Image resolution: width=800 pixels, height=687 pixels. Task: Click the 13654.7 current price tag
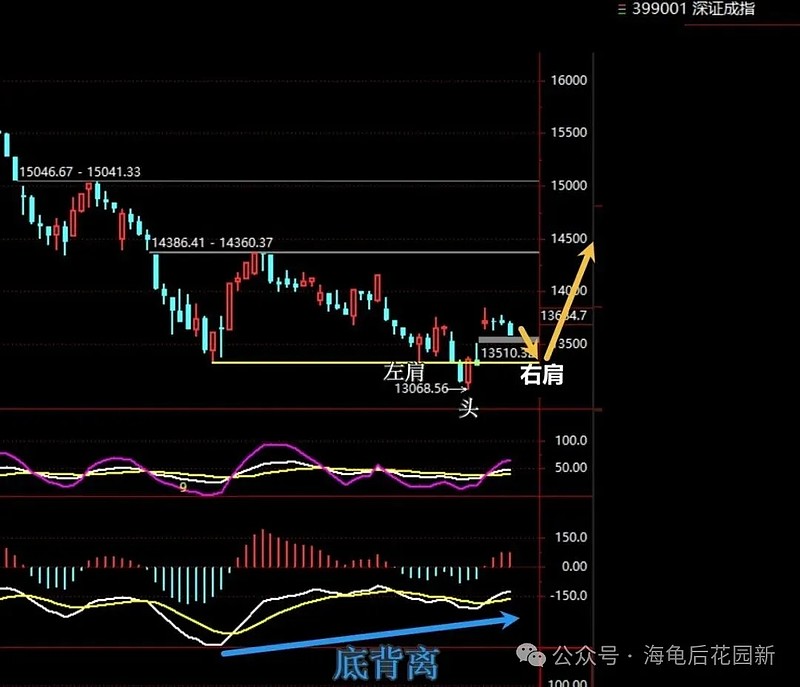pyautogui.click(x=563, y=316)
